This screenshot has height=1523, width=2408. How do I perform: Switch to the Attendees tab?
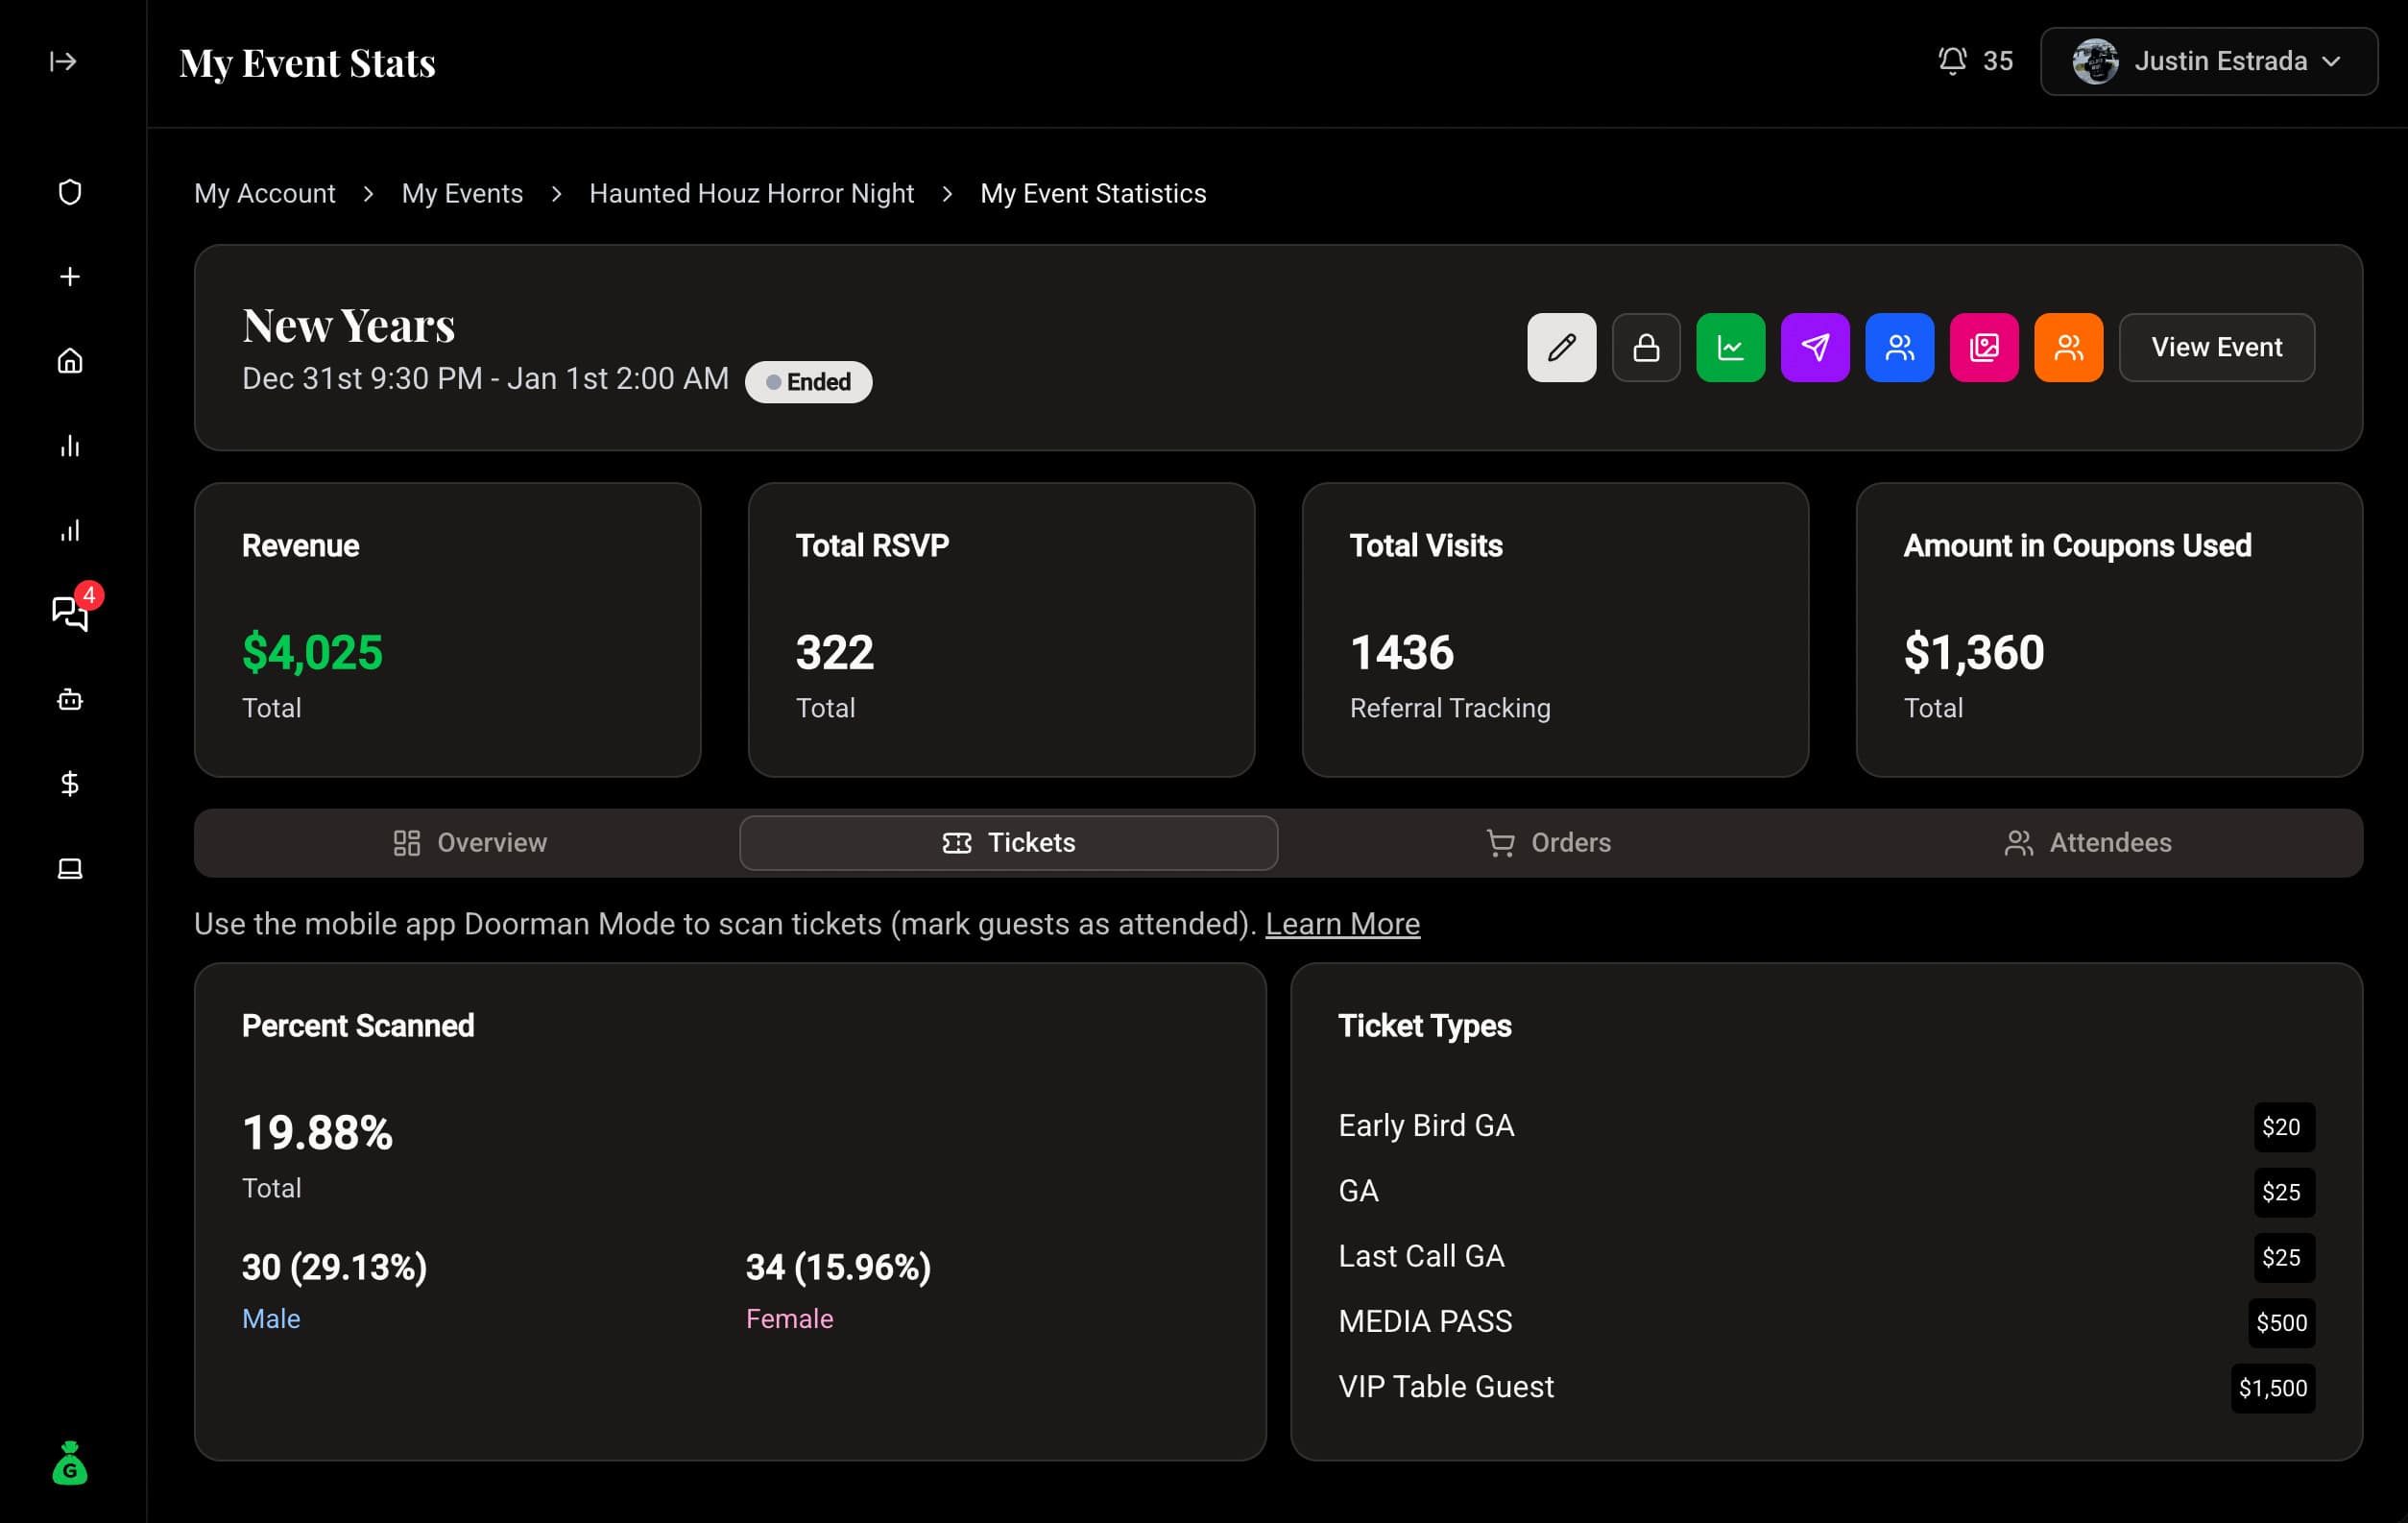pyautogui.click(x=2088, y=843)
